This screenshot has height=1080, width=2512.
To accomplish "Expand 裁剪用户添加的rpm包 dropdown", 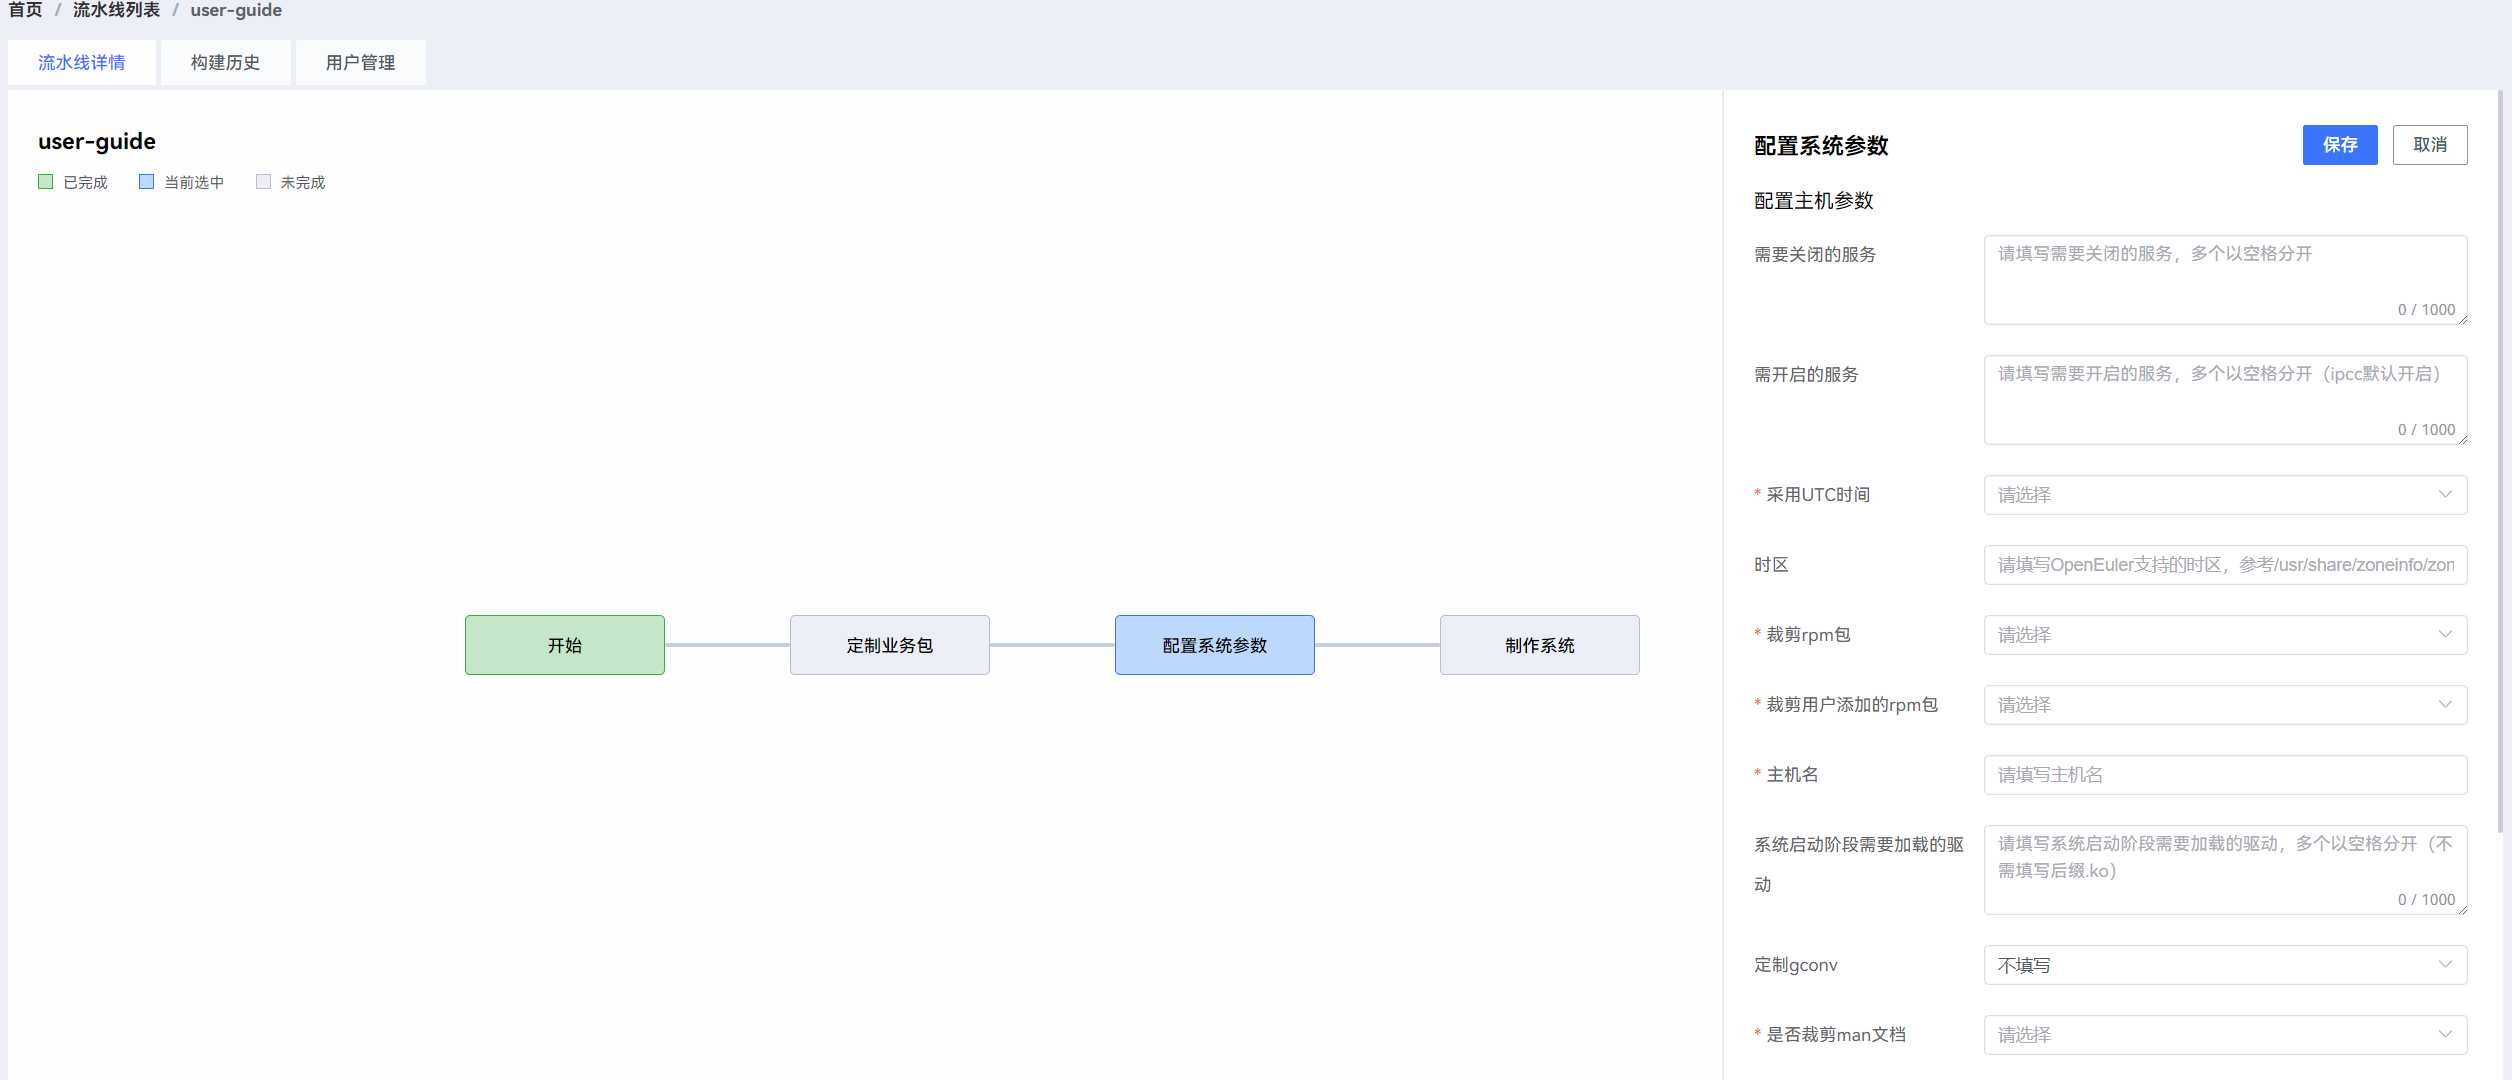I will [x=2224, y=705].
